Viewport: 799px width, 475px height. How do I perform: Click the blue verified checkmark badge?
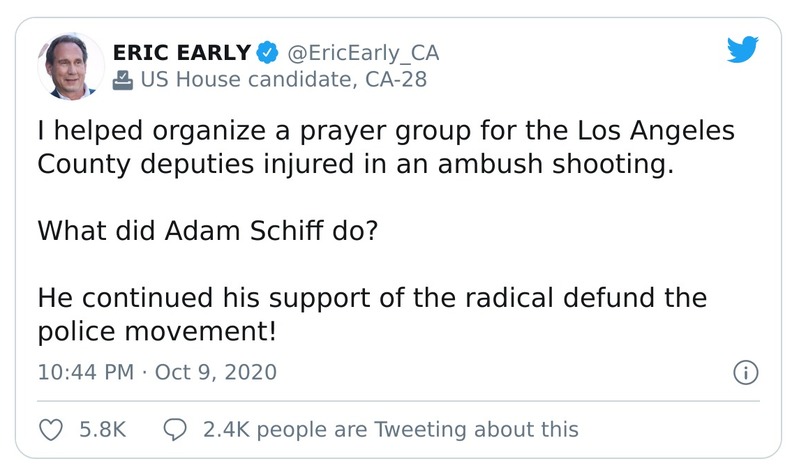pyautogui.click(x=266, y=52)
